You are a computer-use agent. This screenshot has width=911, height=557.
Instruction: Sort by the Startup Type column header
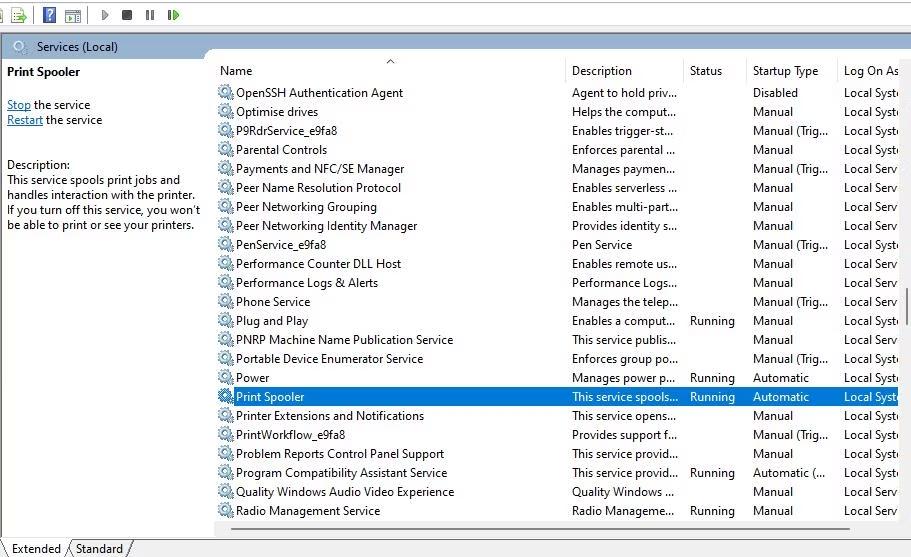coord(785,71)
